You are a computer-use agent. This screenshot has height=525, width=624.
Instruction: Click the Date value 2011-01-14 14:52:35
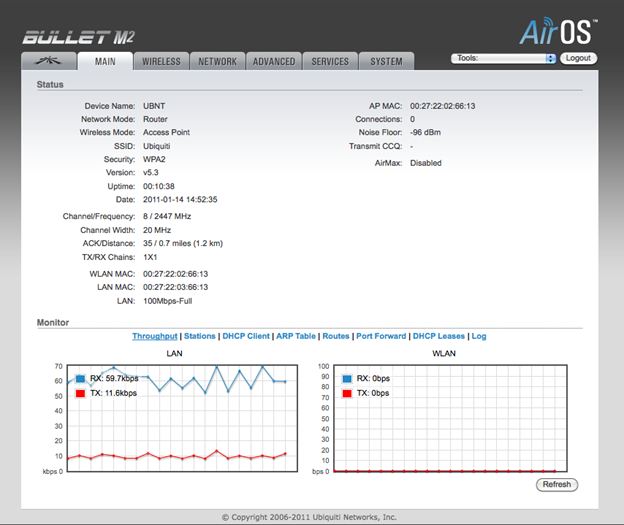pos(180,199)
